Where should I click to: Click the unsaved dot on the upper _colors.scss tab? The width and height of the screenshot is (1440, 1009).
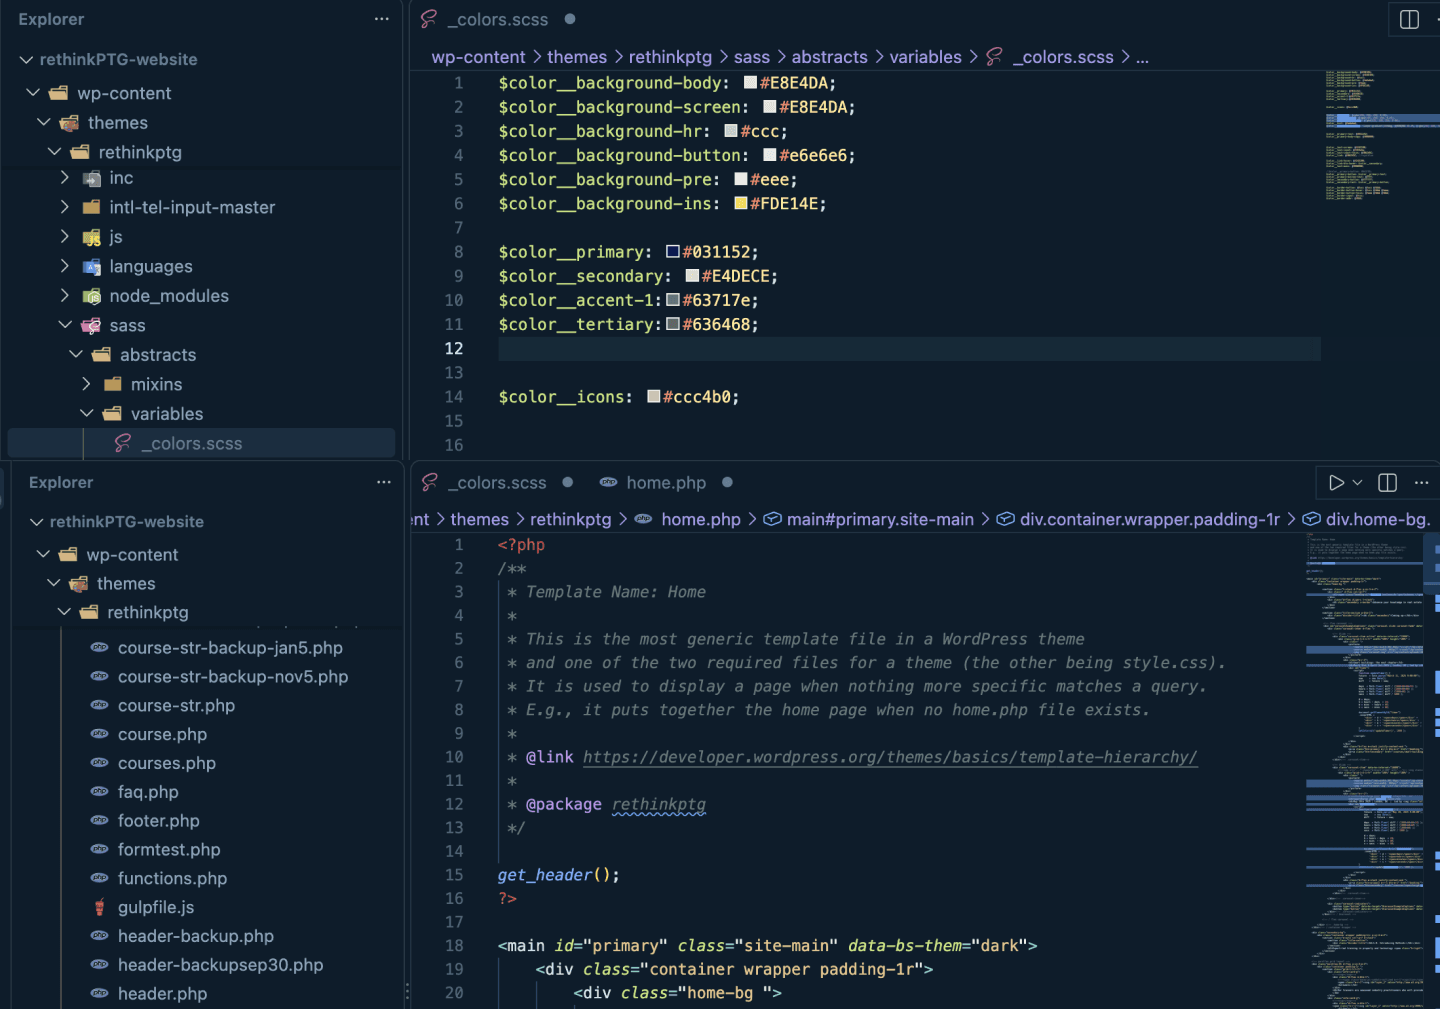tap(570, 19)
